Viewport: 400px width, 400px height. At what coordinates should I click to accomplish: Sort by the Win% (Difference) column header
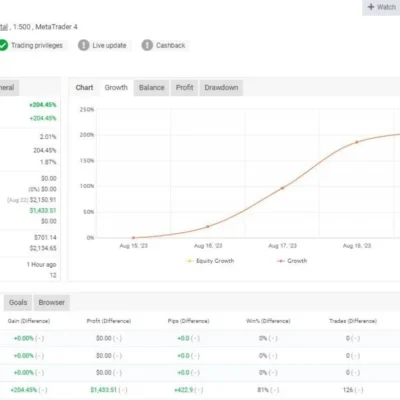coord(268,321)
